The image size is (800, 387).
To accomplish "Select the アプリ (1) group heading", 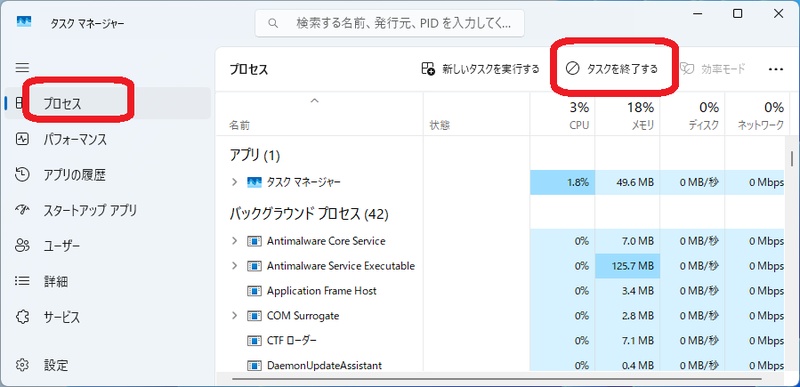I will [255, 156].
